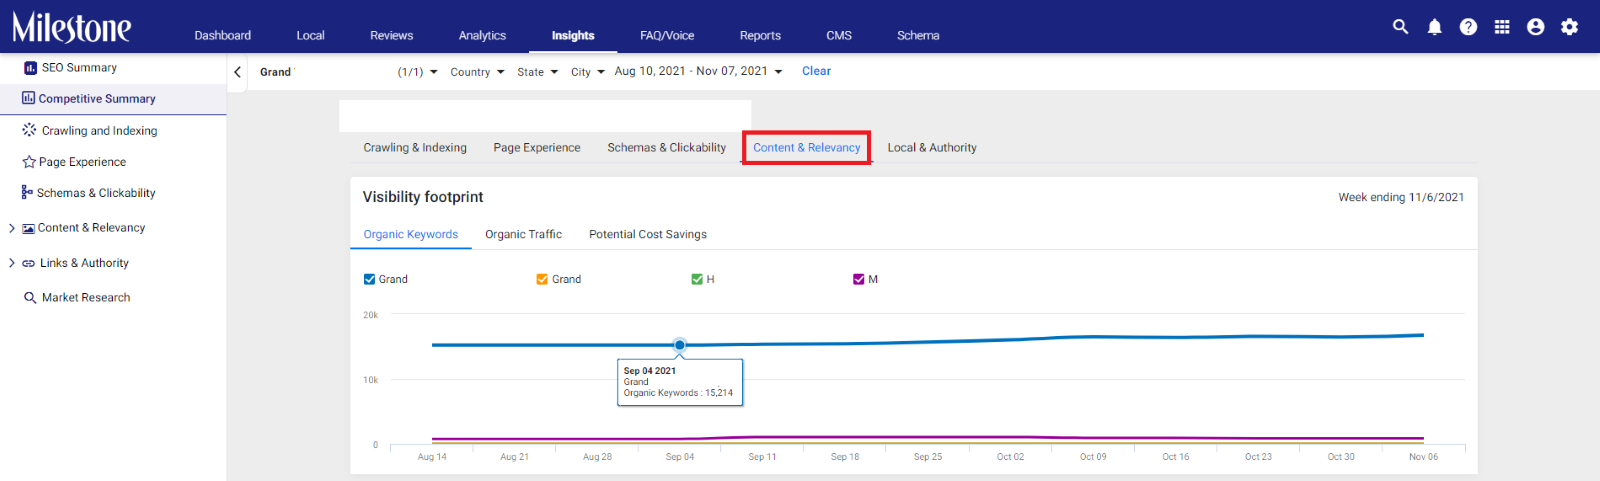Open the search magnifier icon in header
Screen dimensions: 1600x481
tap(1400, 27)
